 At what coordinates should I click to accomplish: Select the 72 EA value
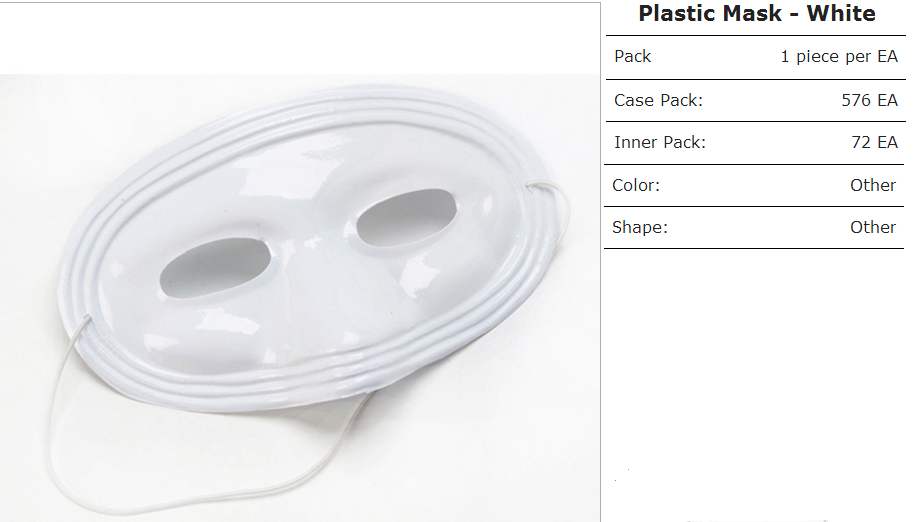(874, 142)
